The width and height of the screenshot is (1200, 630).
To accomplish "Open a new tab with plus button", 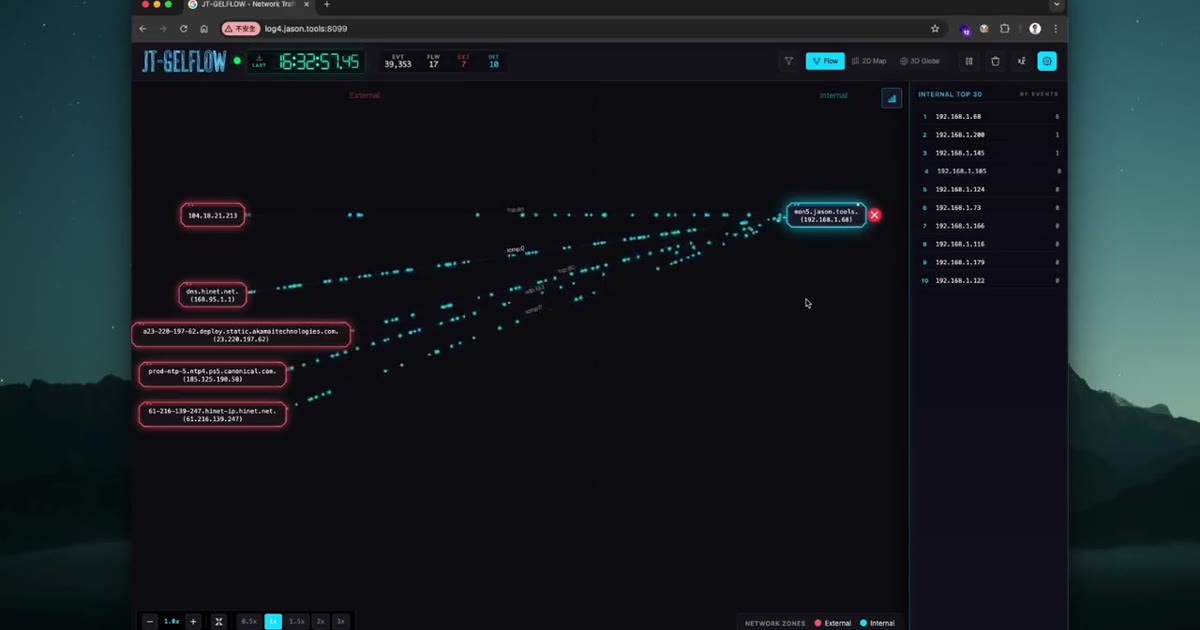I will coord(327,5).
